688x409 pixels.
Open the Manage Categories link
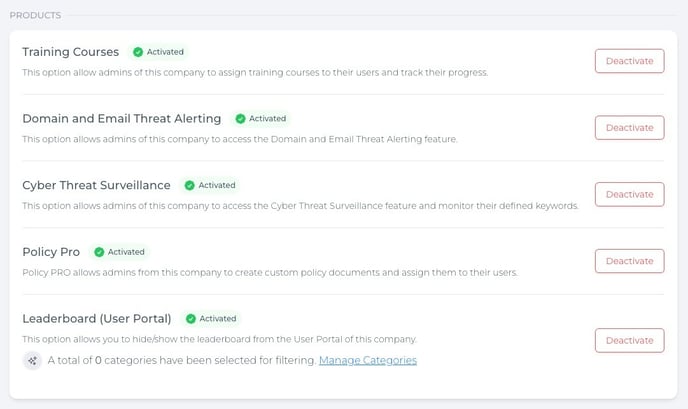pyautogui.click(x=367, y=360)
